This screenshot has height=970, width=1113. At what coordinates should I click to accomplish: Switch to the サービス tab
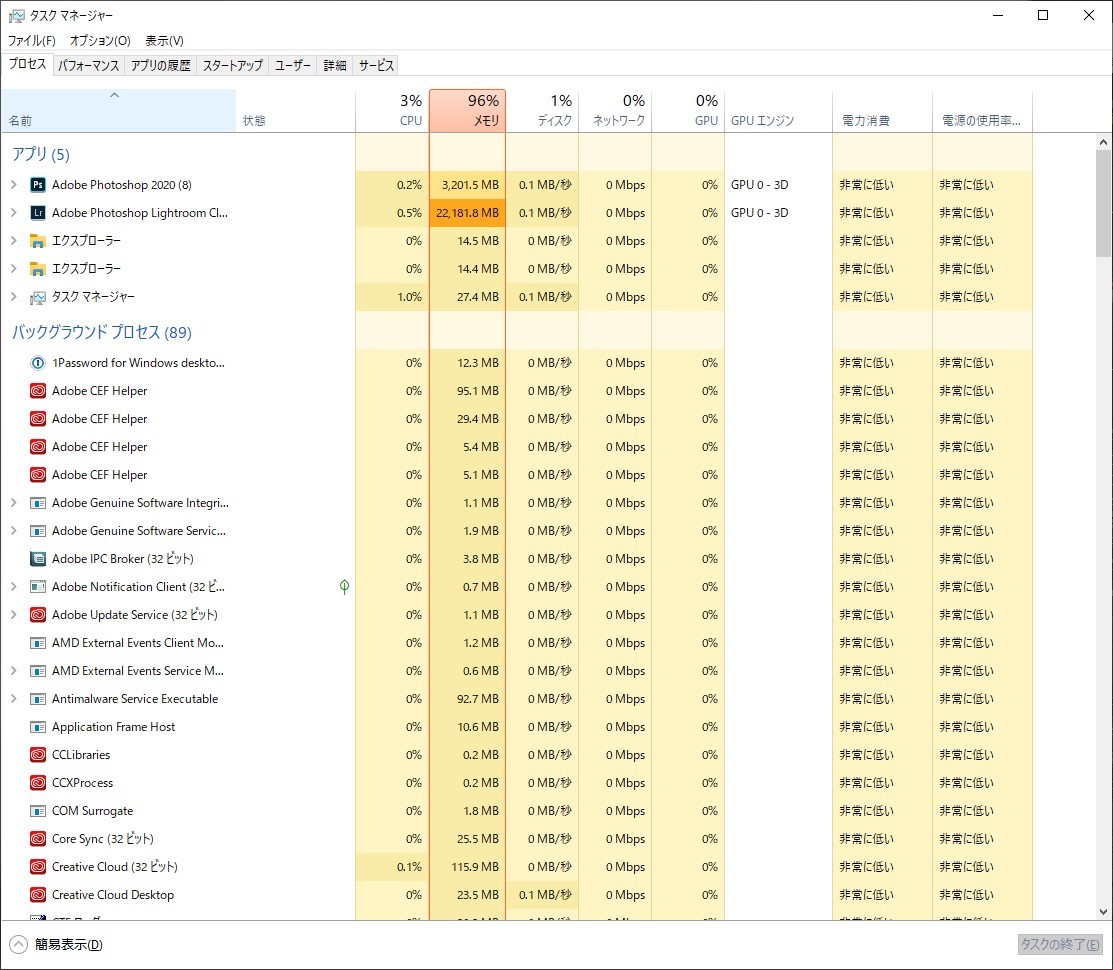376,65
